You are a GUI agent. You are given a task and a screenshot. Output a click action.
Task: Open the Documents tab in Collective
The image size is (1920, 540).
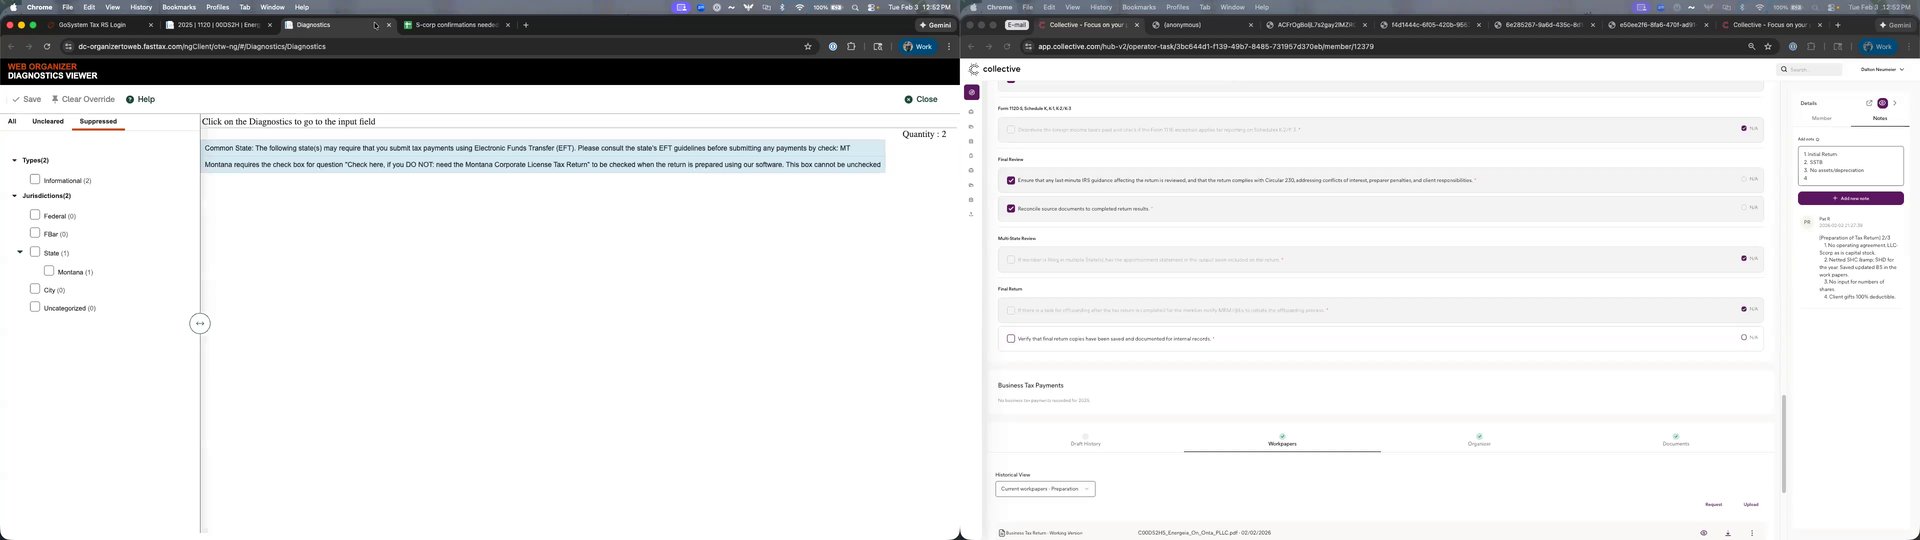1676,440
